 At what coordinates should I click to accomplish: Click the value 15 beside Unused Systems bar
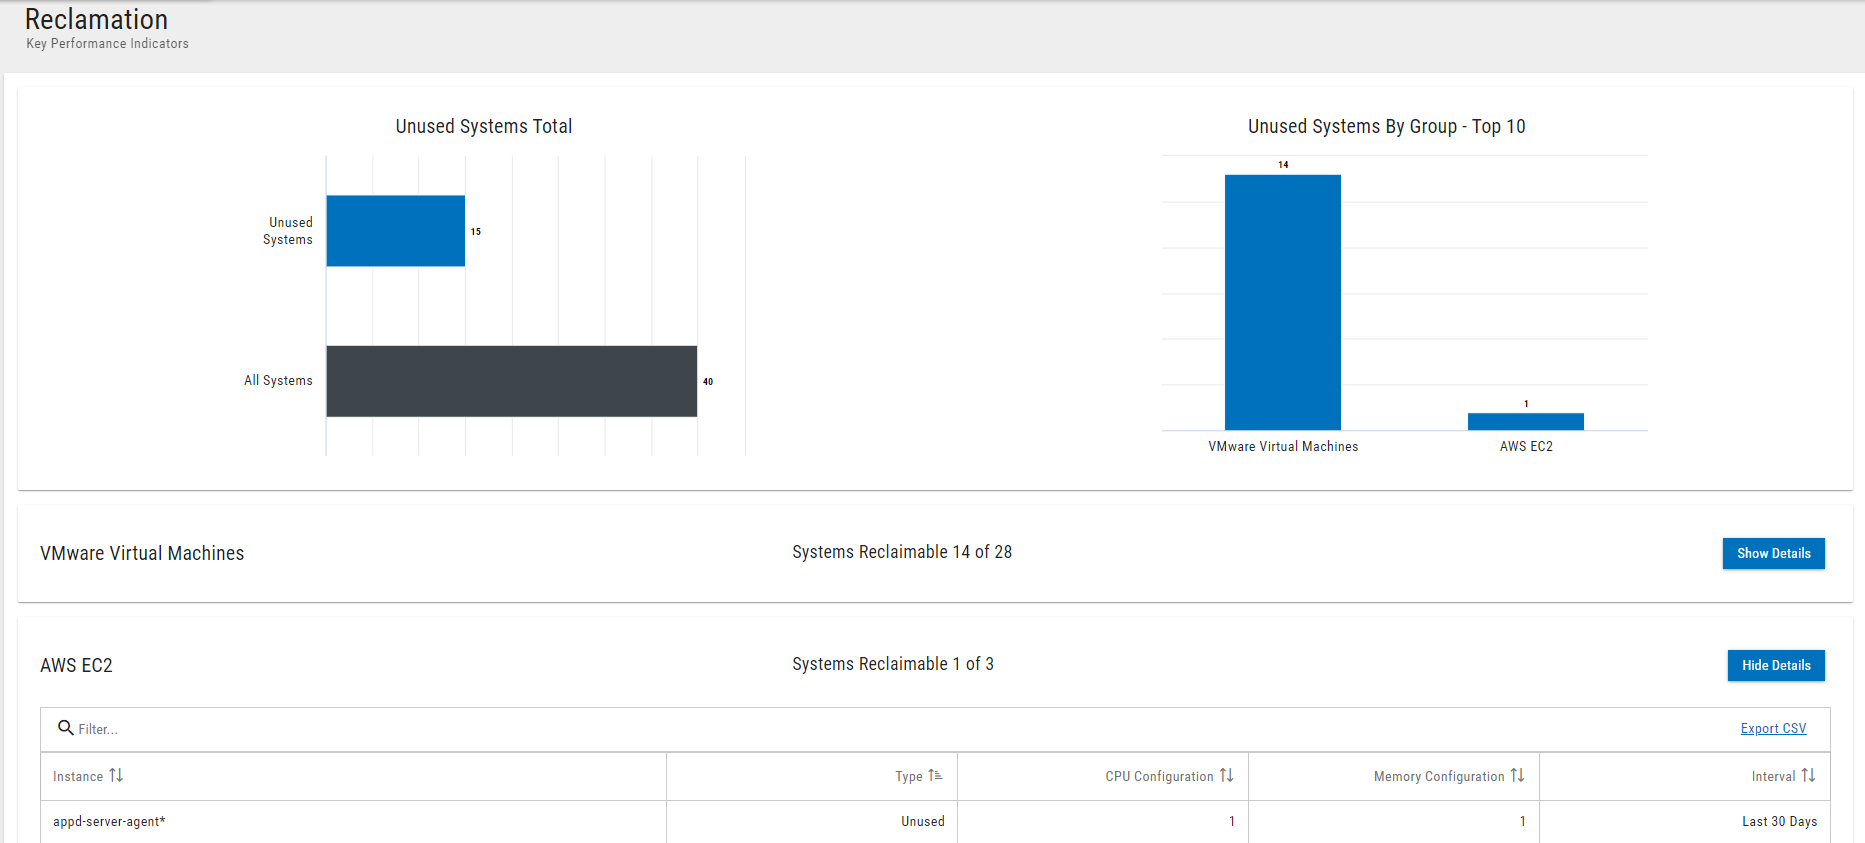(476, 232)
